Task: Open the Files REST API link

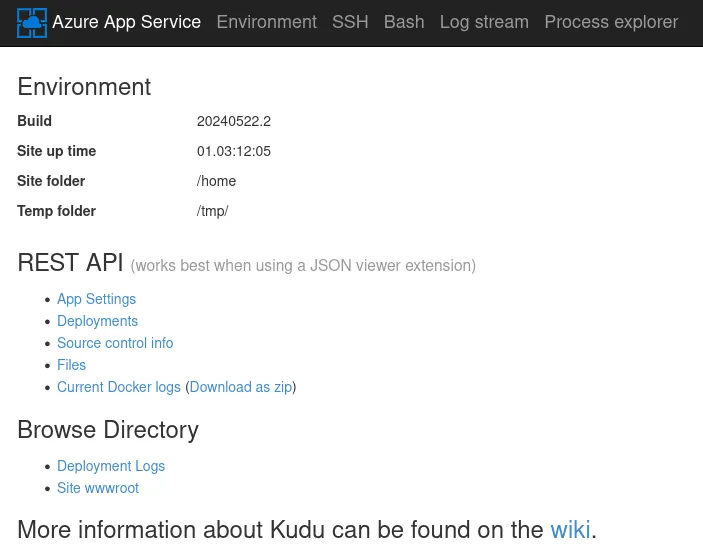Action: 71,365
